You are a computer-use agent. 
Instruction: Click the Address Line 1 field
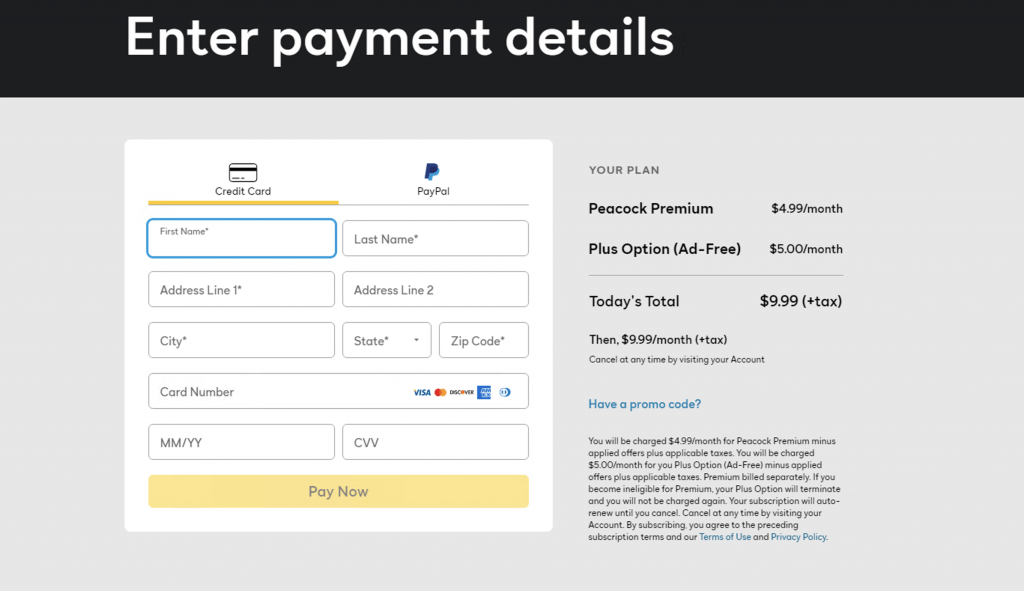pos(241,290)
